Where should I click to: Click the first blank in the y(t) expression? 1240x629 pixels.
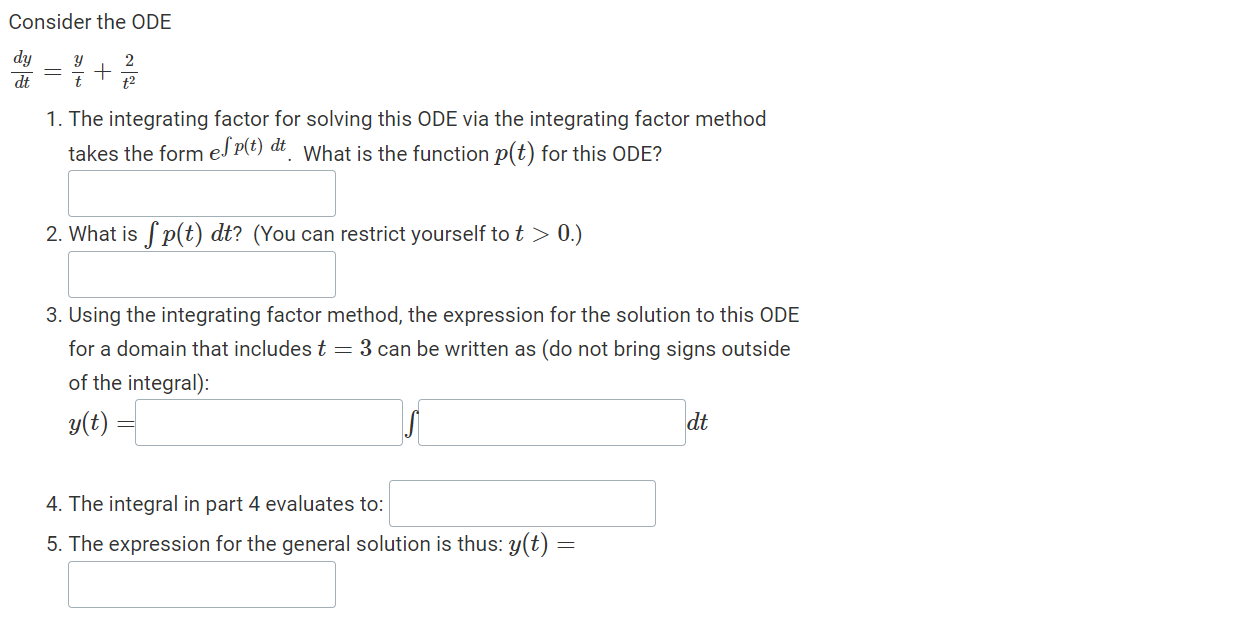click(x=267, y=422)
